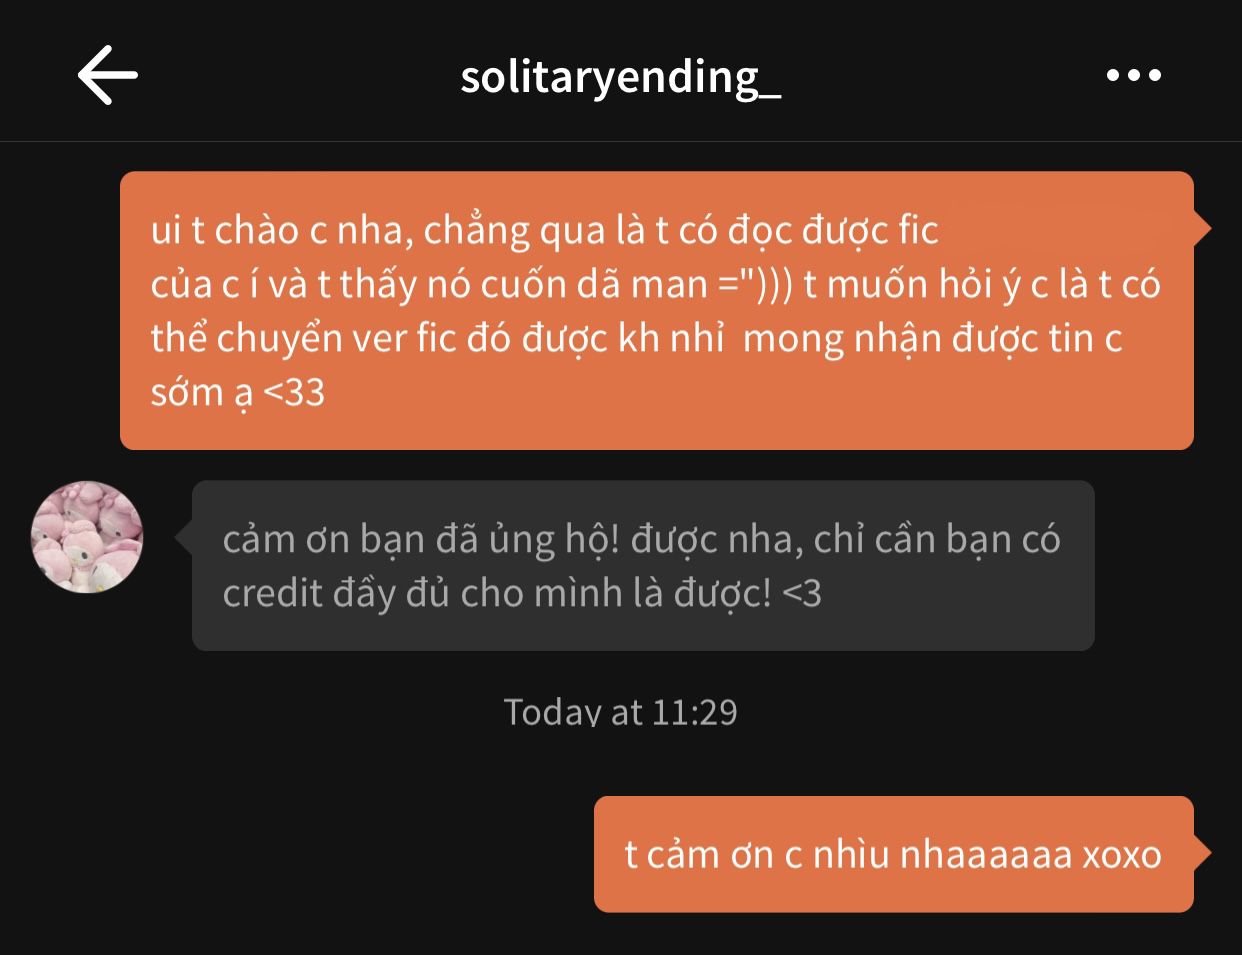Tap the pink plush toy avatar
Viewport: 1242px width, 955px height.
(87, 537)
